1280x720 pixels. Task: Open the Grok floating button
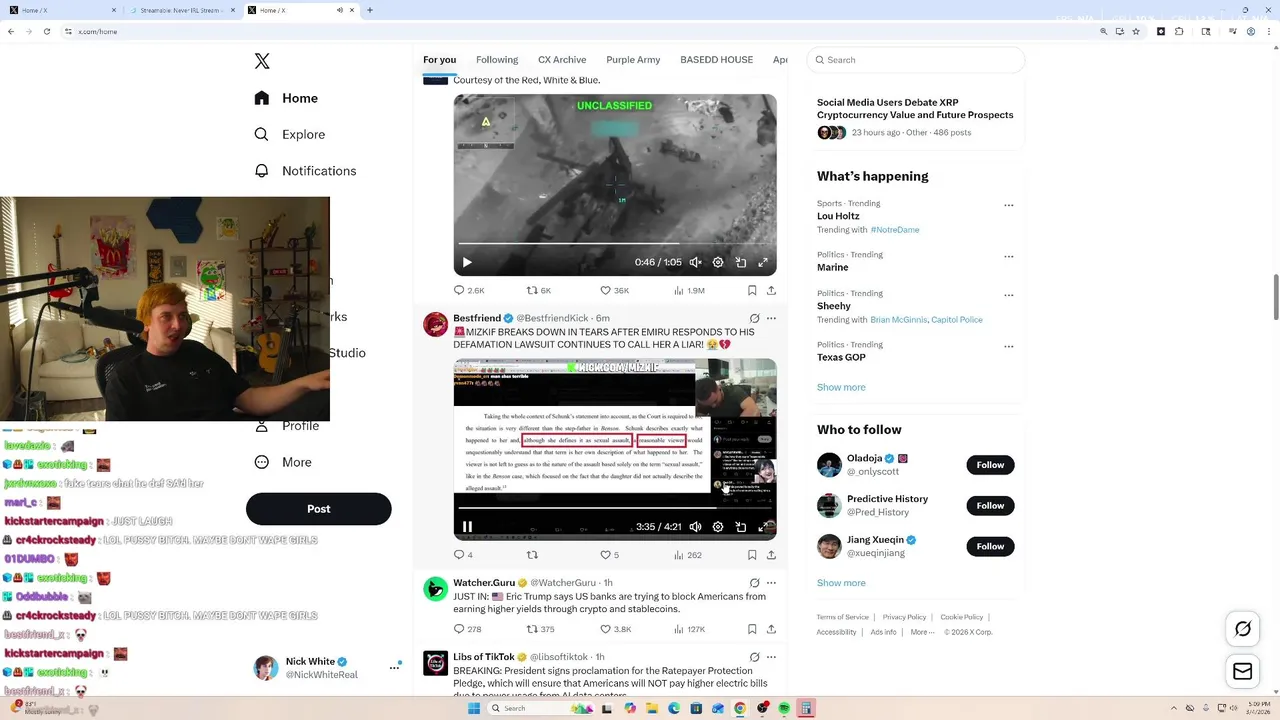tap(1243, 629)
